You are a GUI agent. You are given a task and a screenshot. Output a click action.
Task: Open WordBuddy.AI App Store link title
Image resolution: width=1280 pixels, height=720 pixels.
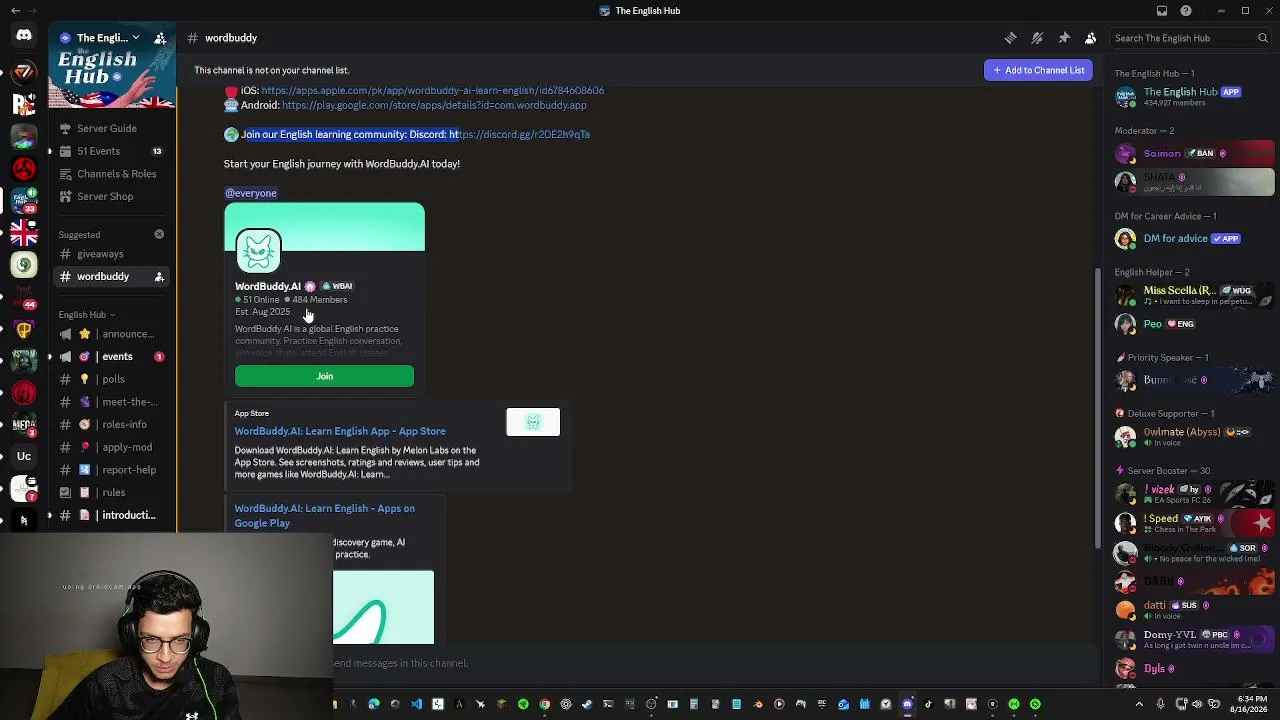[340, 431]
